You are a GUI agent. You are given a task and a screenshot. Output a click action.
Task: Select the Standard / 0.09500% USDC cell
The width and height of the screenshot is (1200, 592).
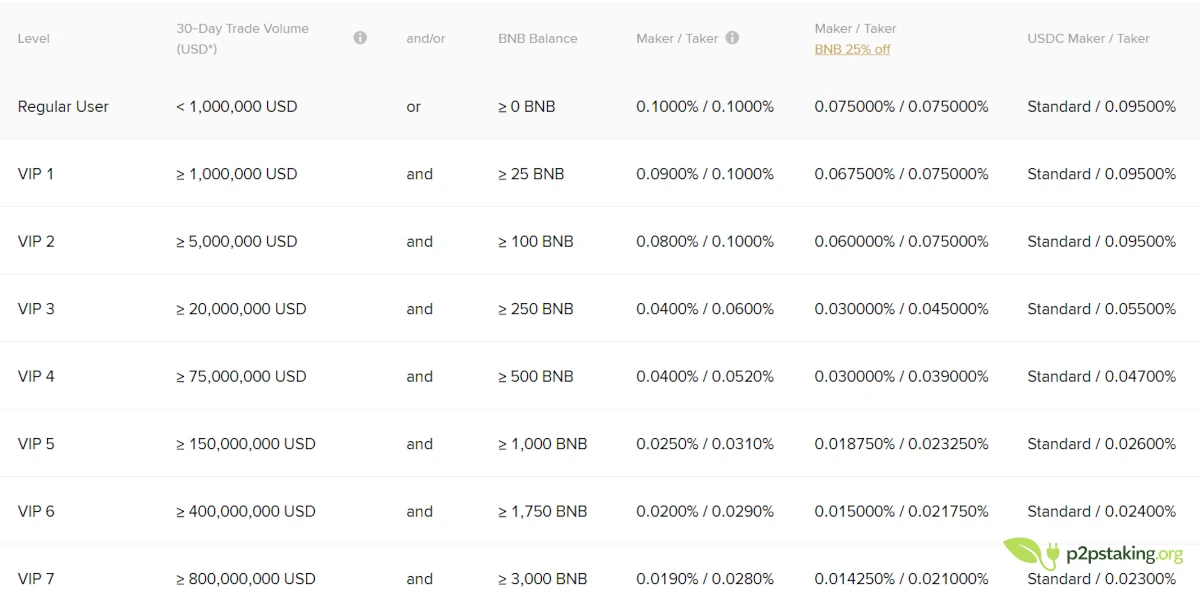(x=1100, y=106)
